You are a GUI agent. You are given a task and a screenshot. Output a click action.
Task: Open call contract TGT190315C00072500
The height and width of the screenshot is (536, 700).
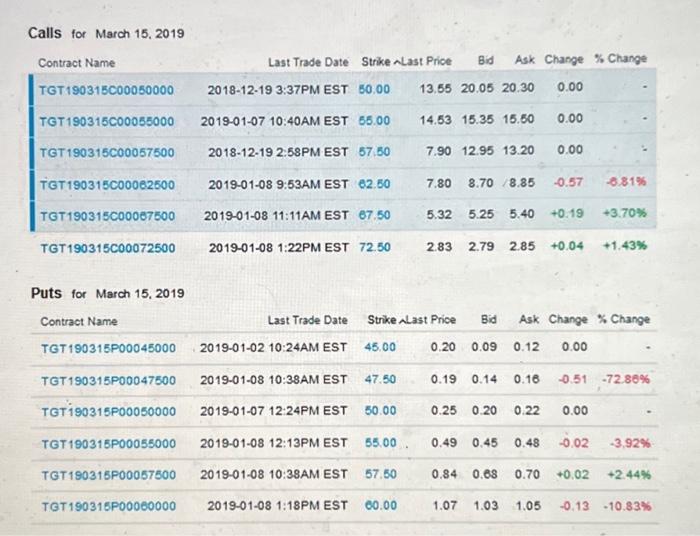(108, 248)
